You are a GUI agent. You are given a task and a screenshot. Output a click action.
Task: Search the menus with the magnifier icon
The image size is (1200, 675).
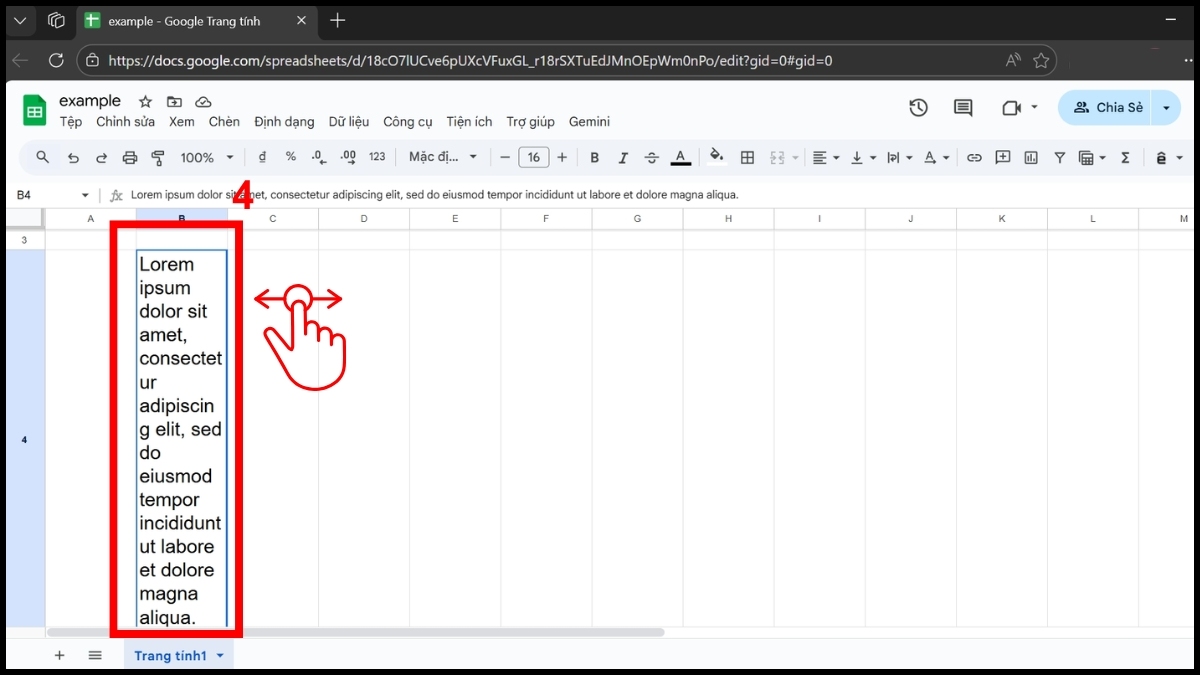pyautogui.click(x=42, y=157)
